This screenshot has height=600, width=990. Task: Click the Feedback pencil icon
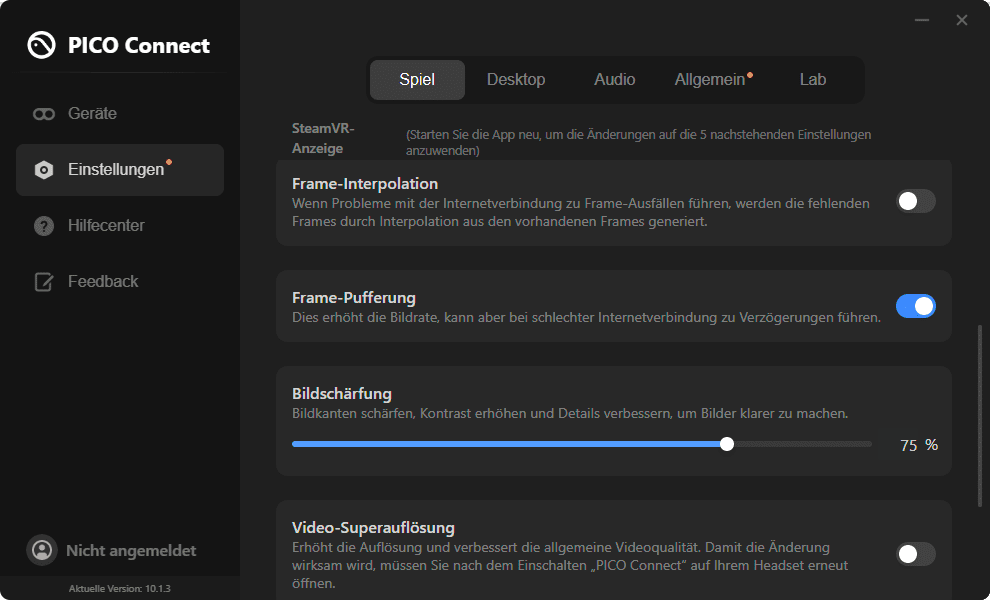tap(44, 282)
